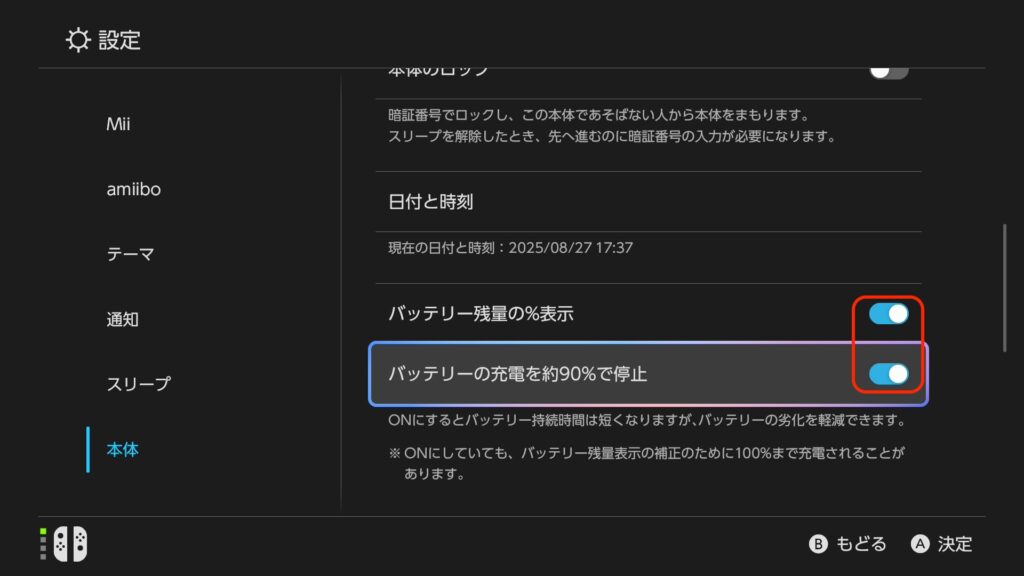Open the 通知 settings category
Viewport: 1024px width, 576px height.
[122, 320]
